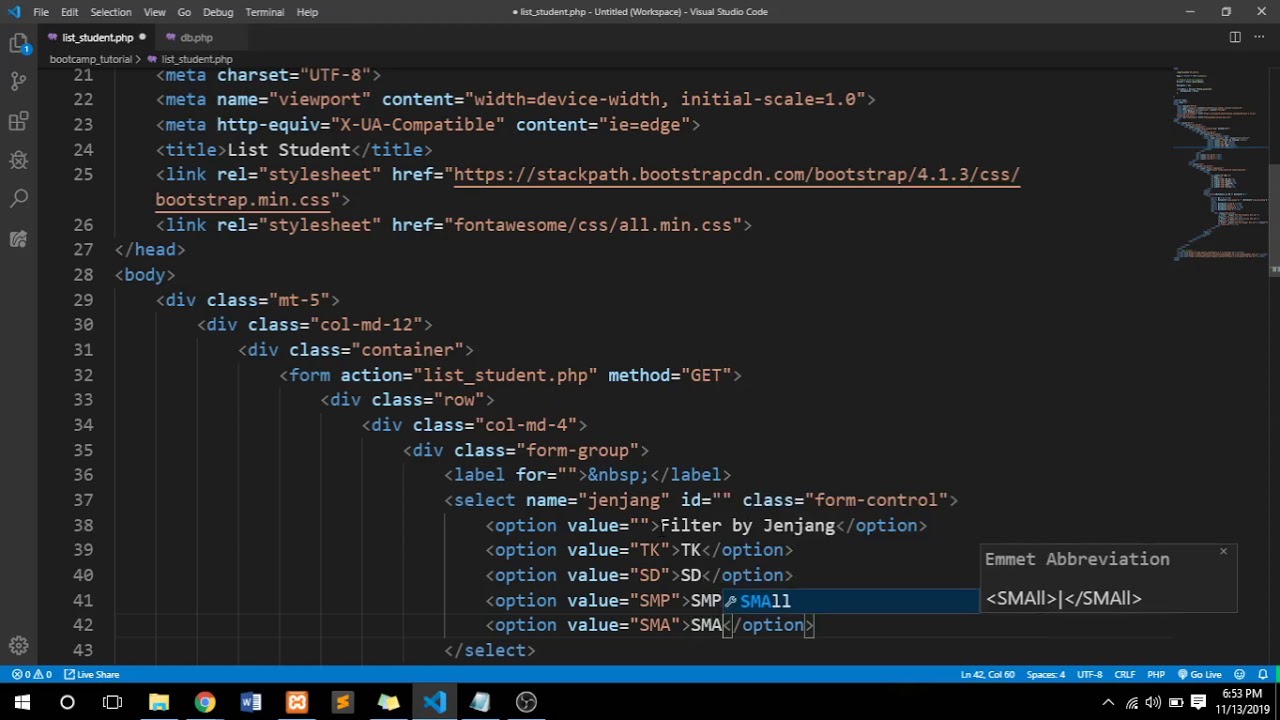Open the Selection menu

click(x=111, y=12)
